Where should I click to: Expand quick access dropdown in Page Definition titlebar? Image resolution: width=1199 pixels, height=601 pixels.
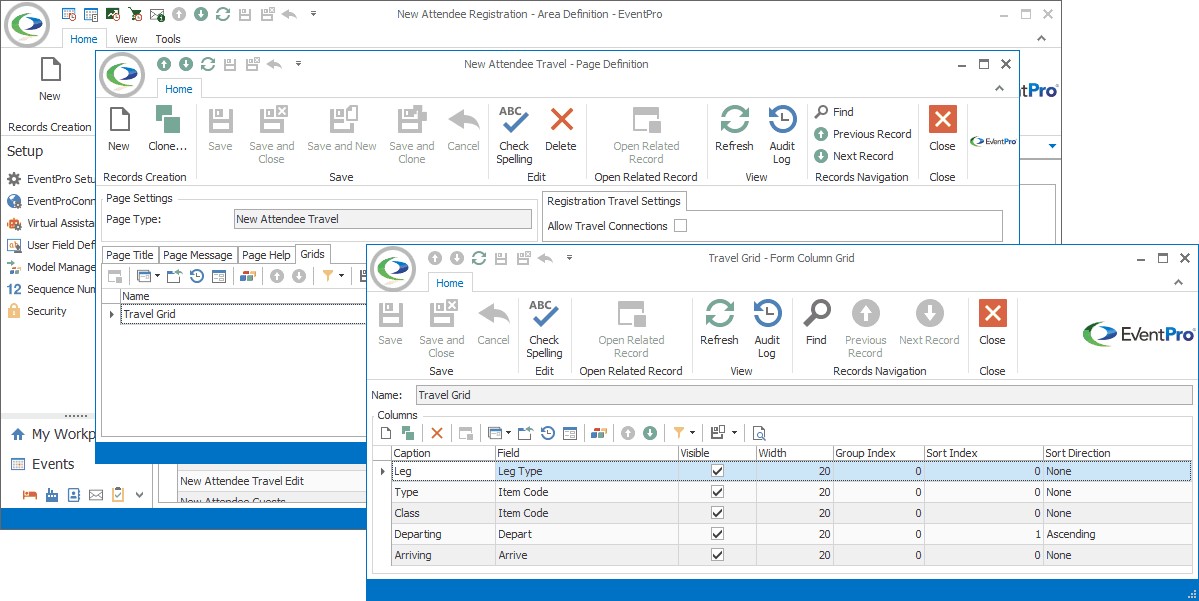[x=298, y=63]
